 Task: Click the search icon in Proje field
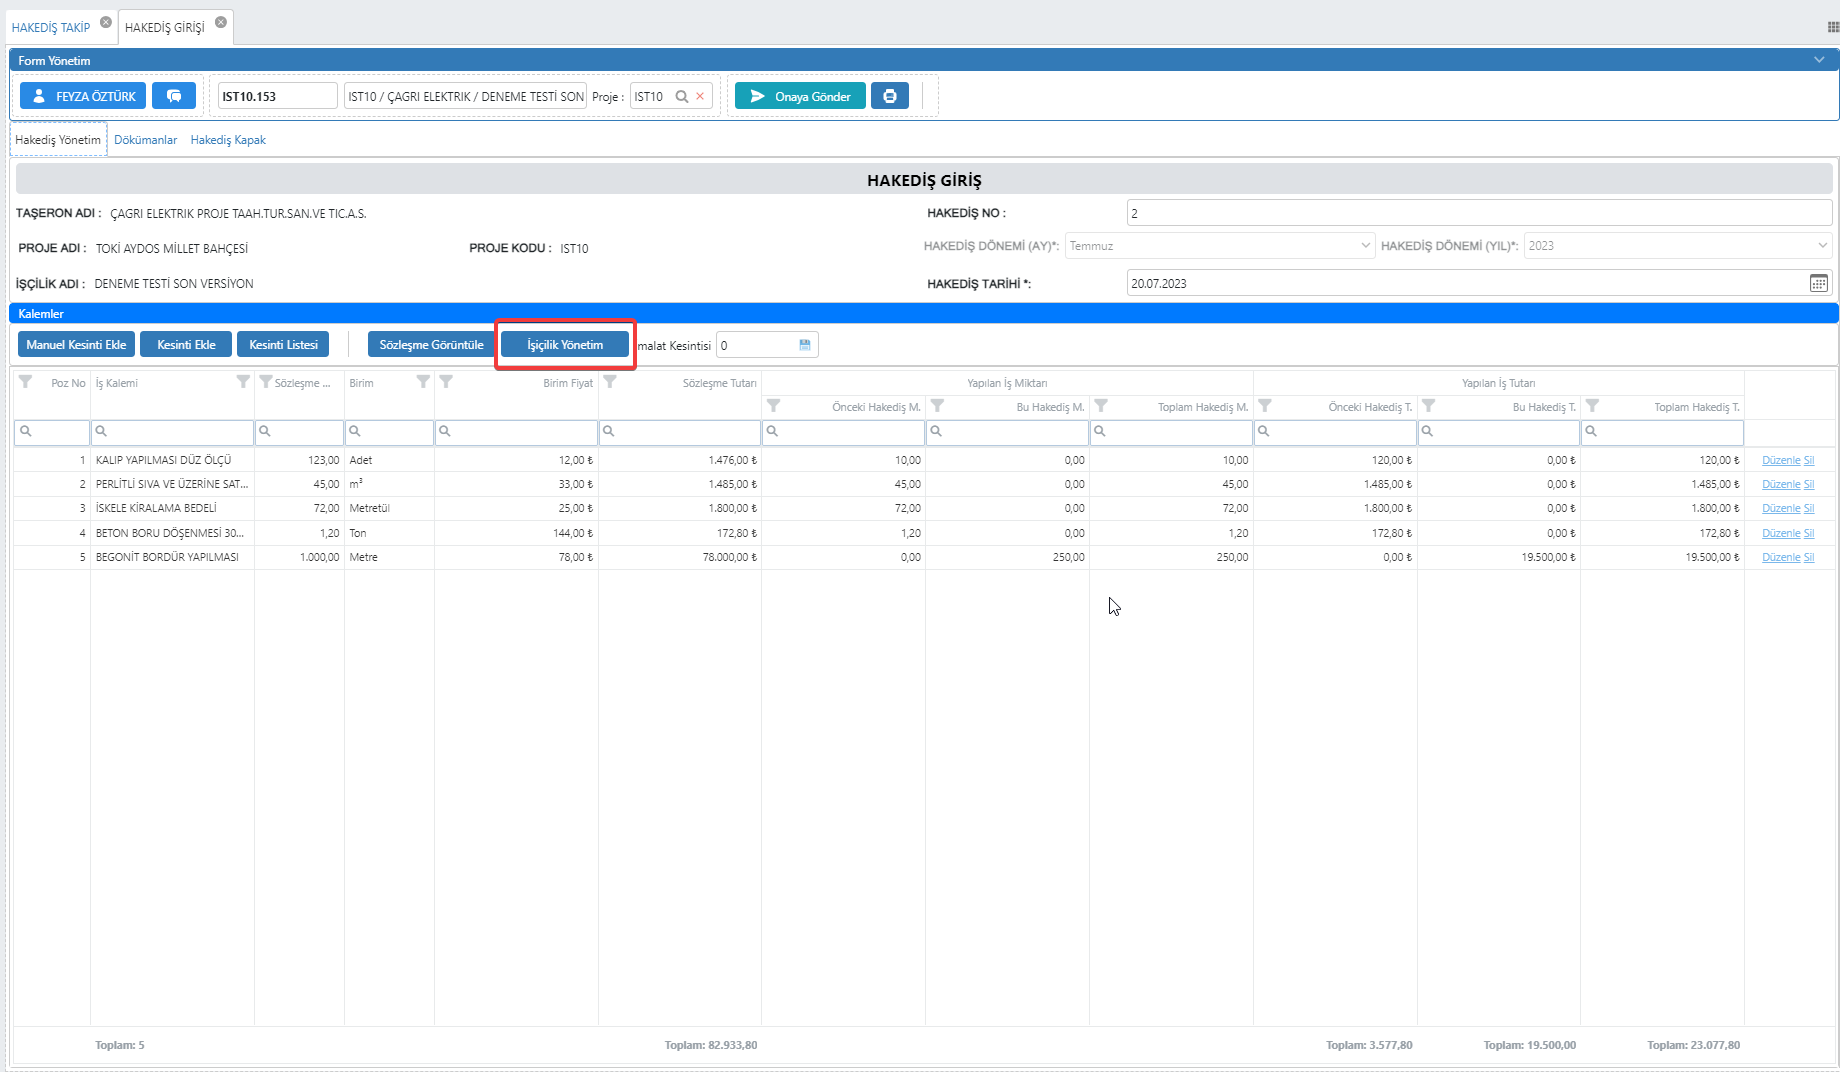tap(682, 97)
